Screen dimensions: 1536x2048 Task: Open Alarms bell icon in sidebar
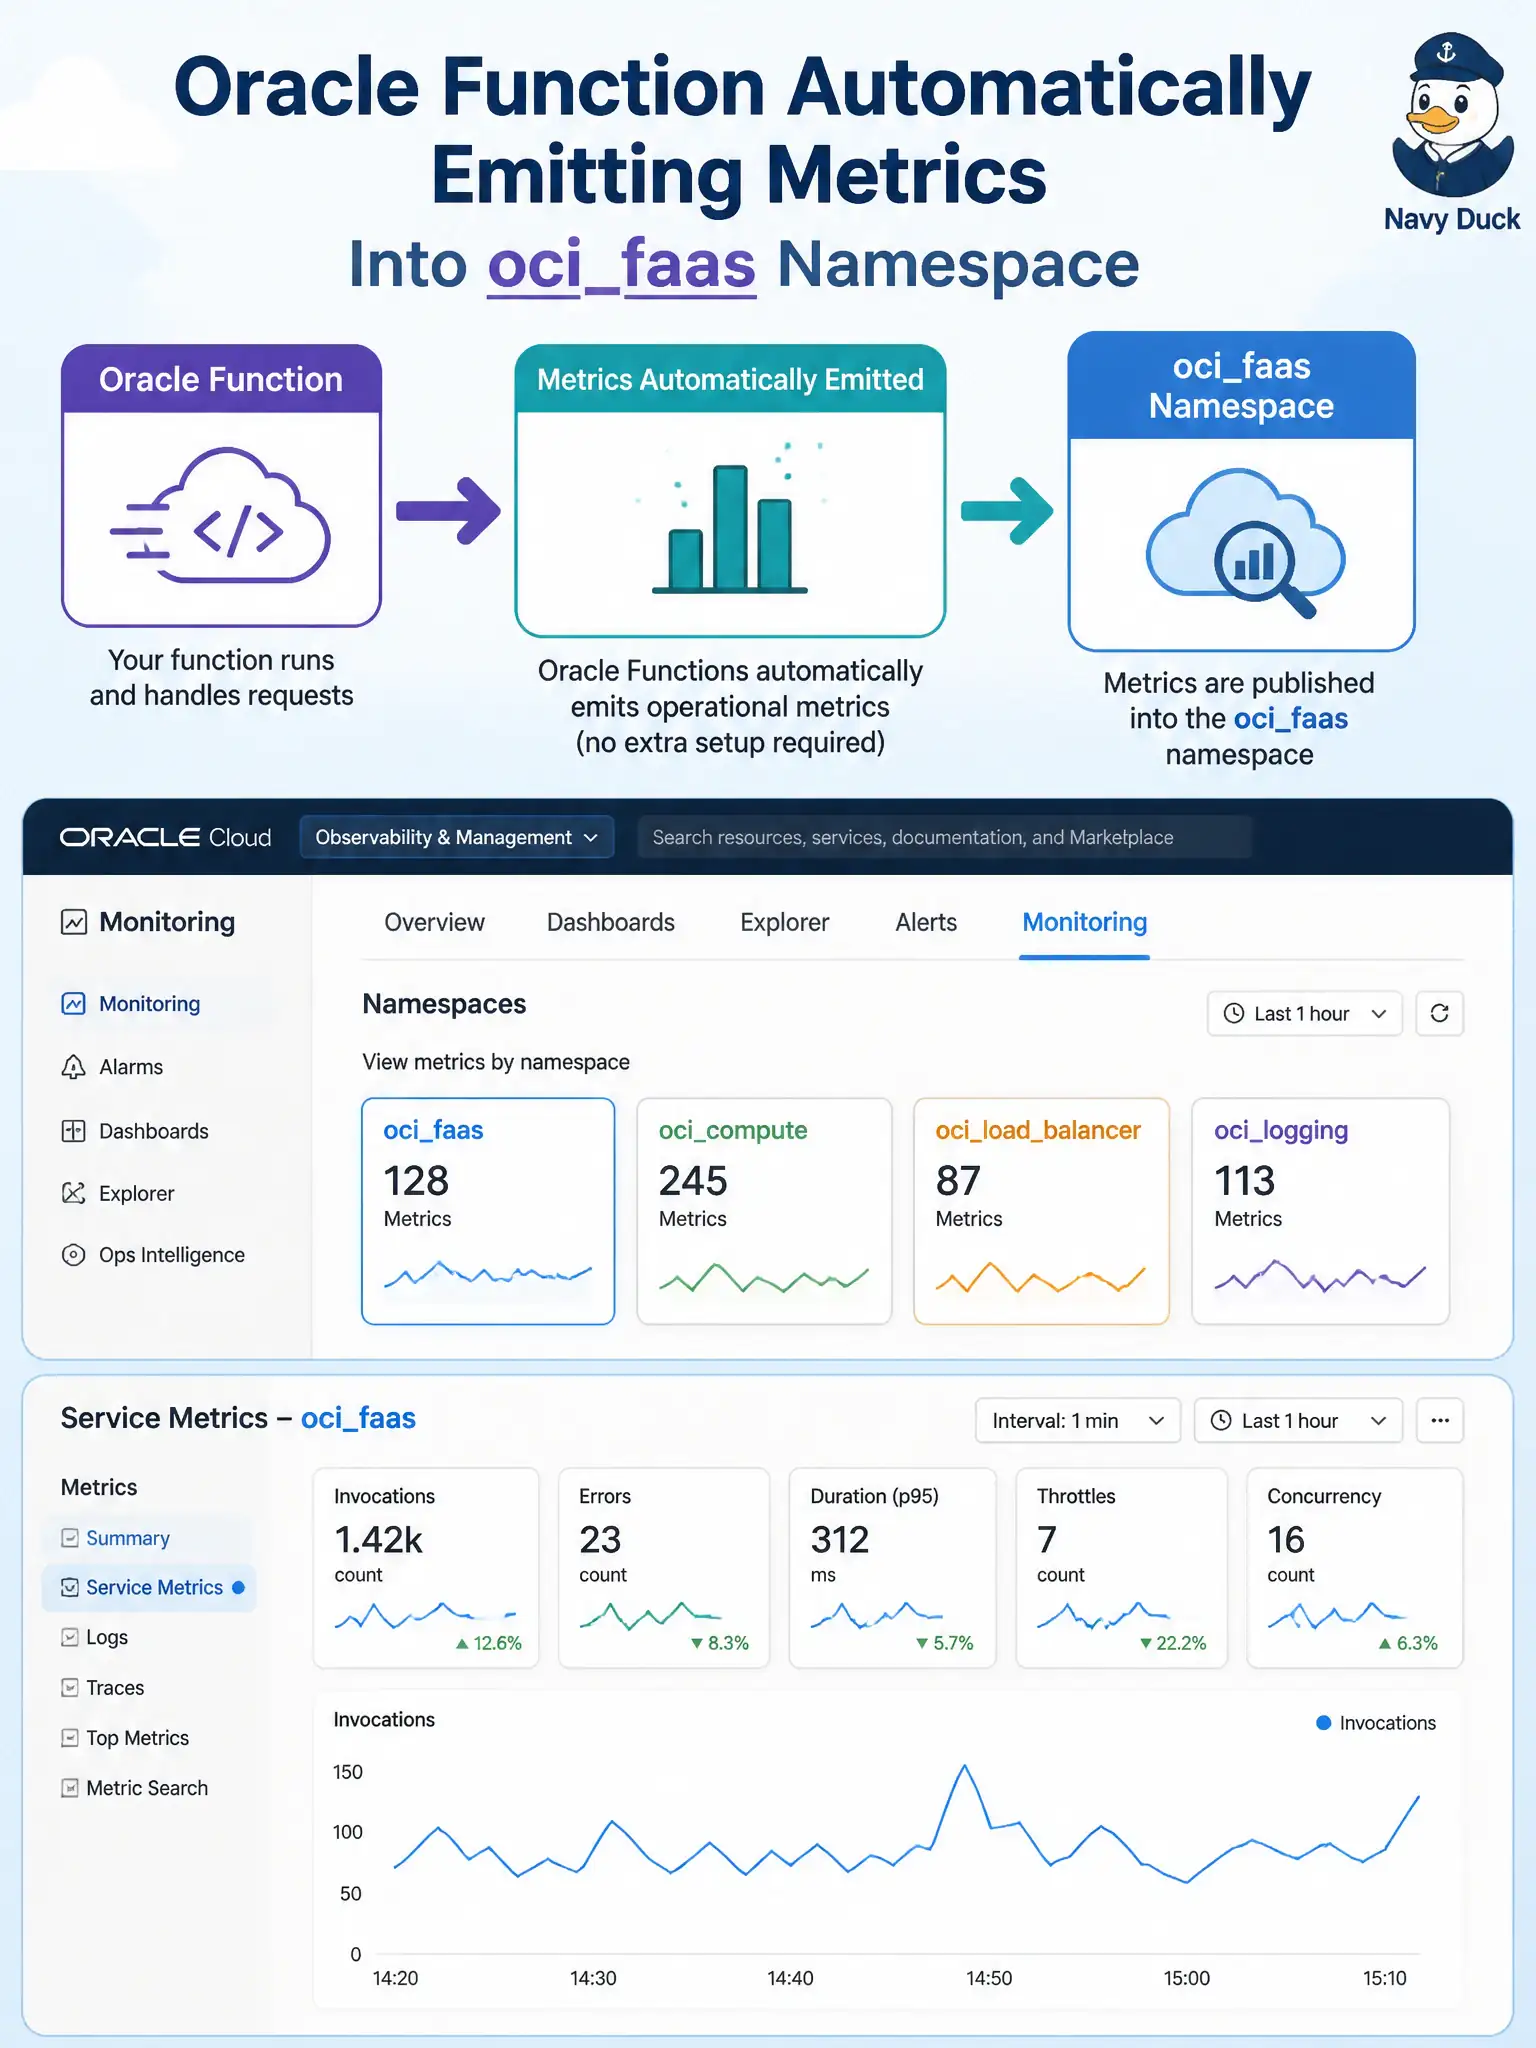[x=74, y=1067]
